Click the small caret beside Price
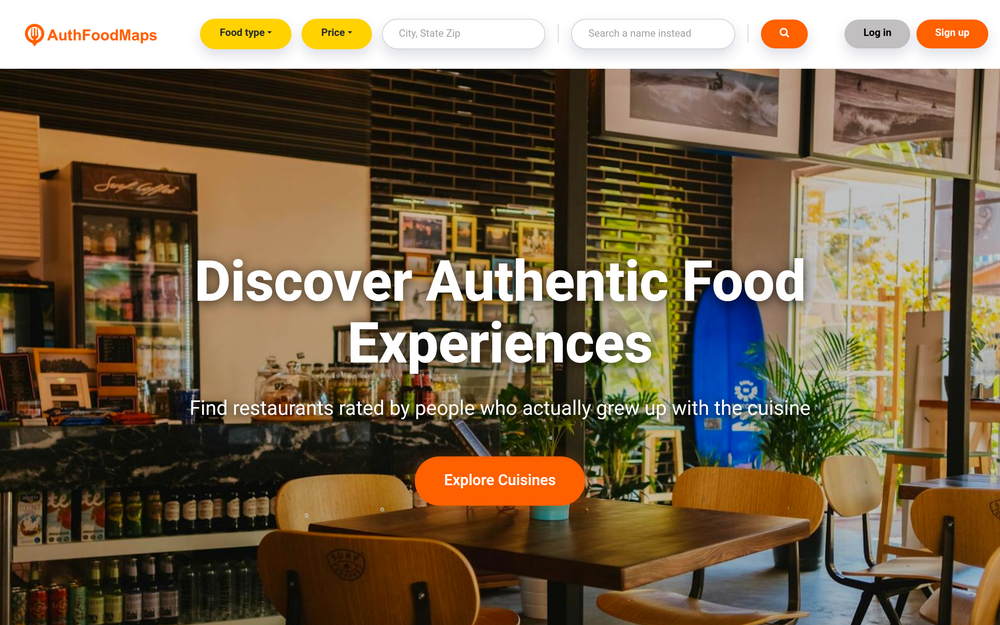The image size is (1000, 625). point(350,33)
